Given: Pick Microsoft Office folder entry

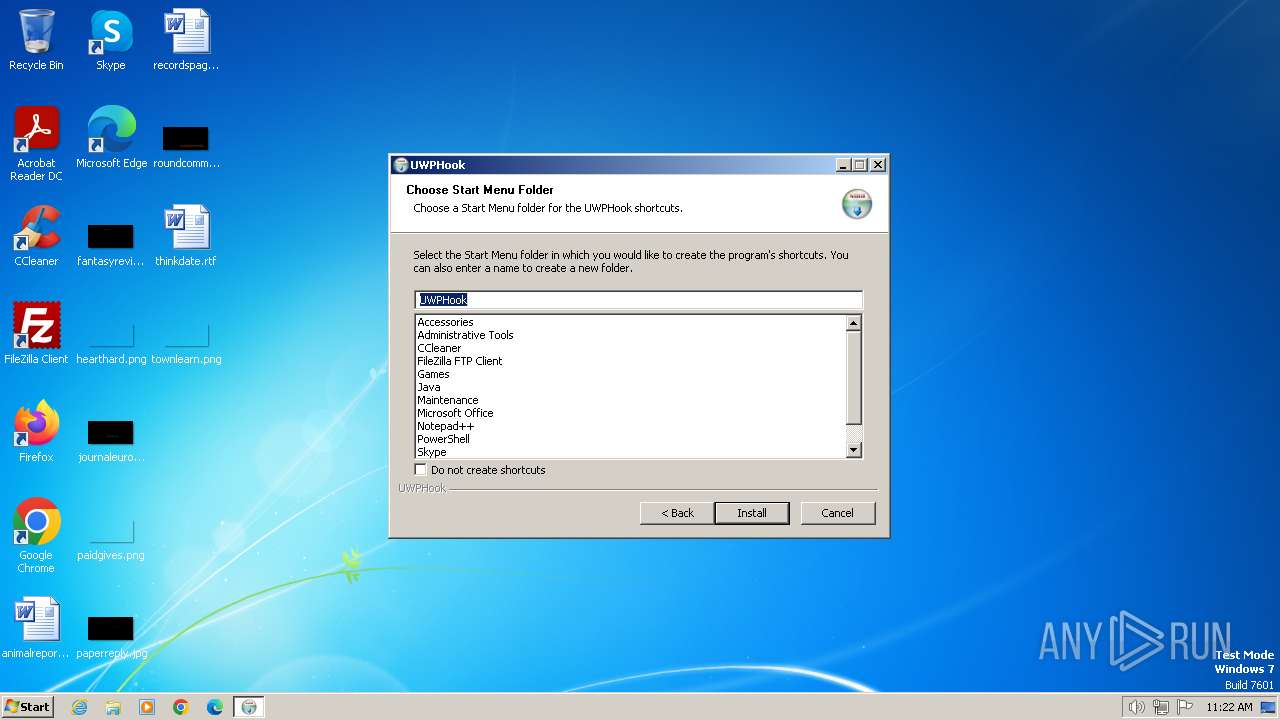Looking at the screenshot, I should click(455, 413).
